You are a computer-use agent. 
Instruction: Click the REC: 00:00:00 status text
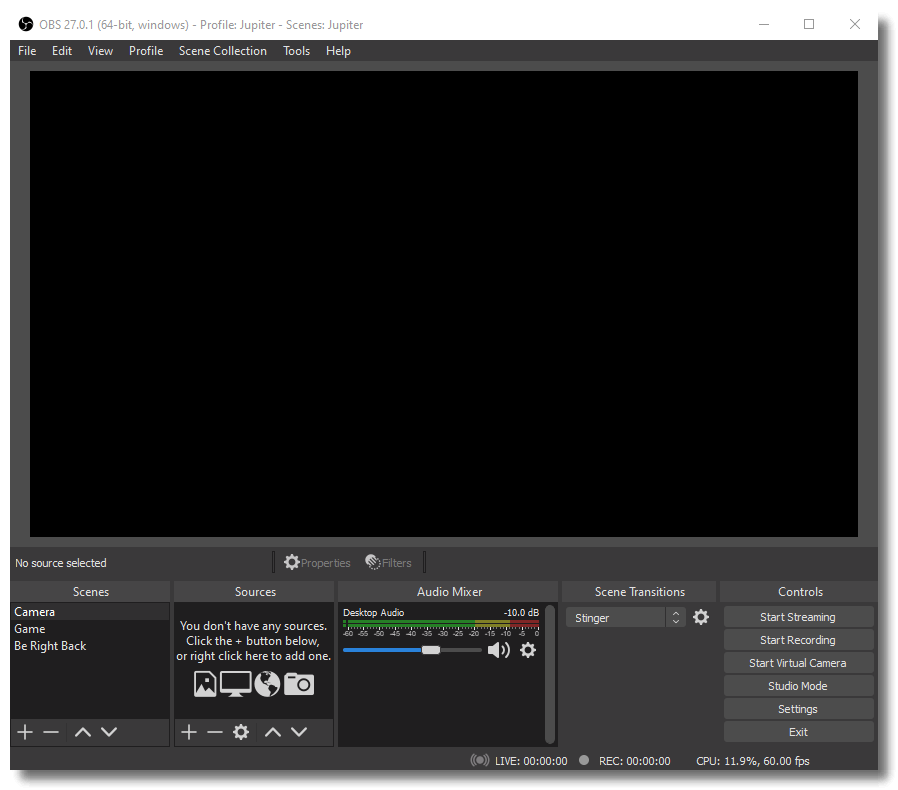pyautogui.click(x=635, y=761)
